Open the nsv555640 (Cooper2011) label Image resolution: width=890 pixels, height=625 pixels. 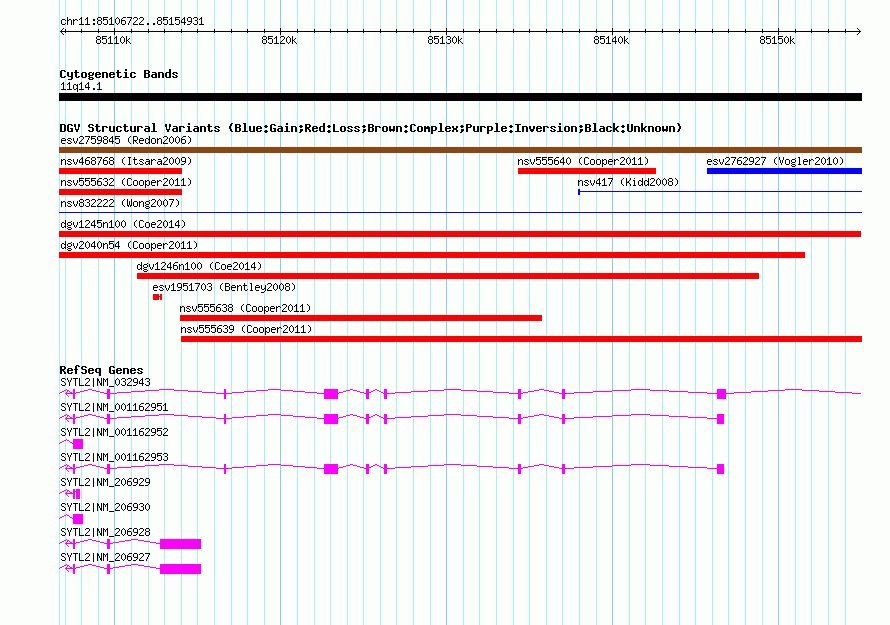click(x=583, y=161)
